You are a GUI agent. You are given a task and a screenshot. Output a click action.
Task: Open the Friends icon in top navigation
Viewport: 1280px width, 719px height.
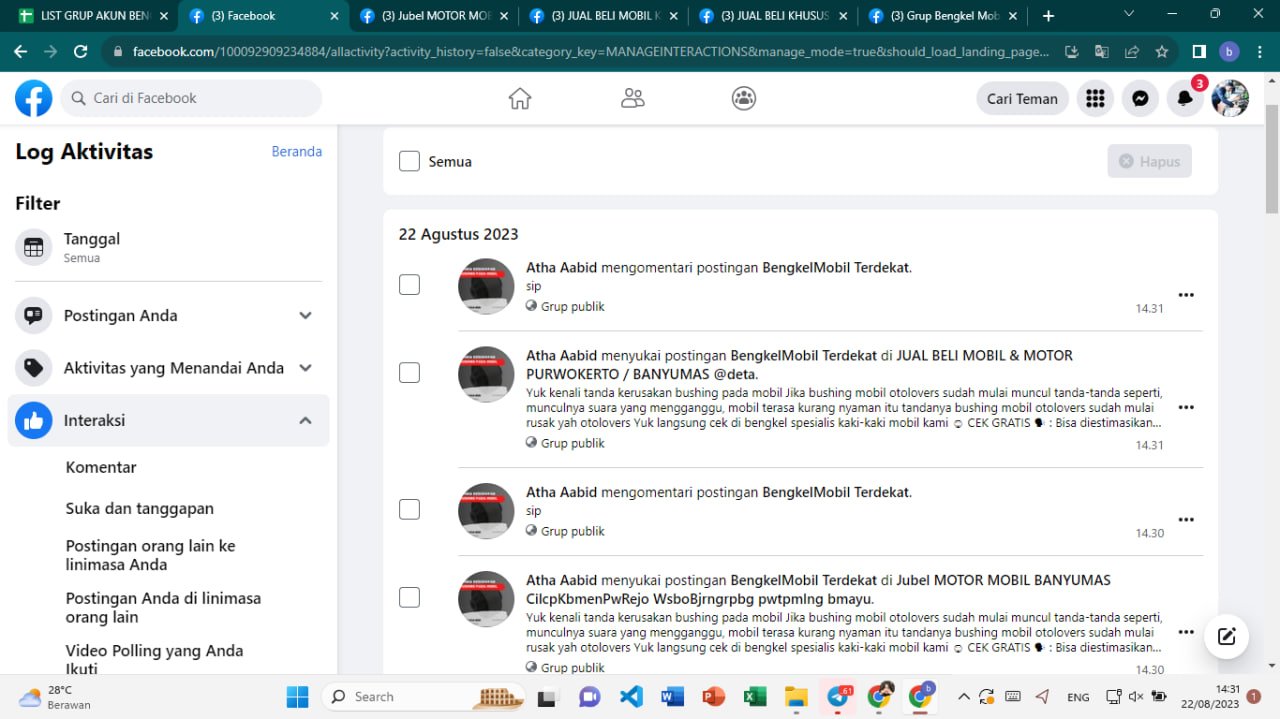[632, 98]
